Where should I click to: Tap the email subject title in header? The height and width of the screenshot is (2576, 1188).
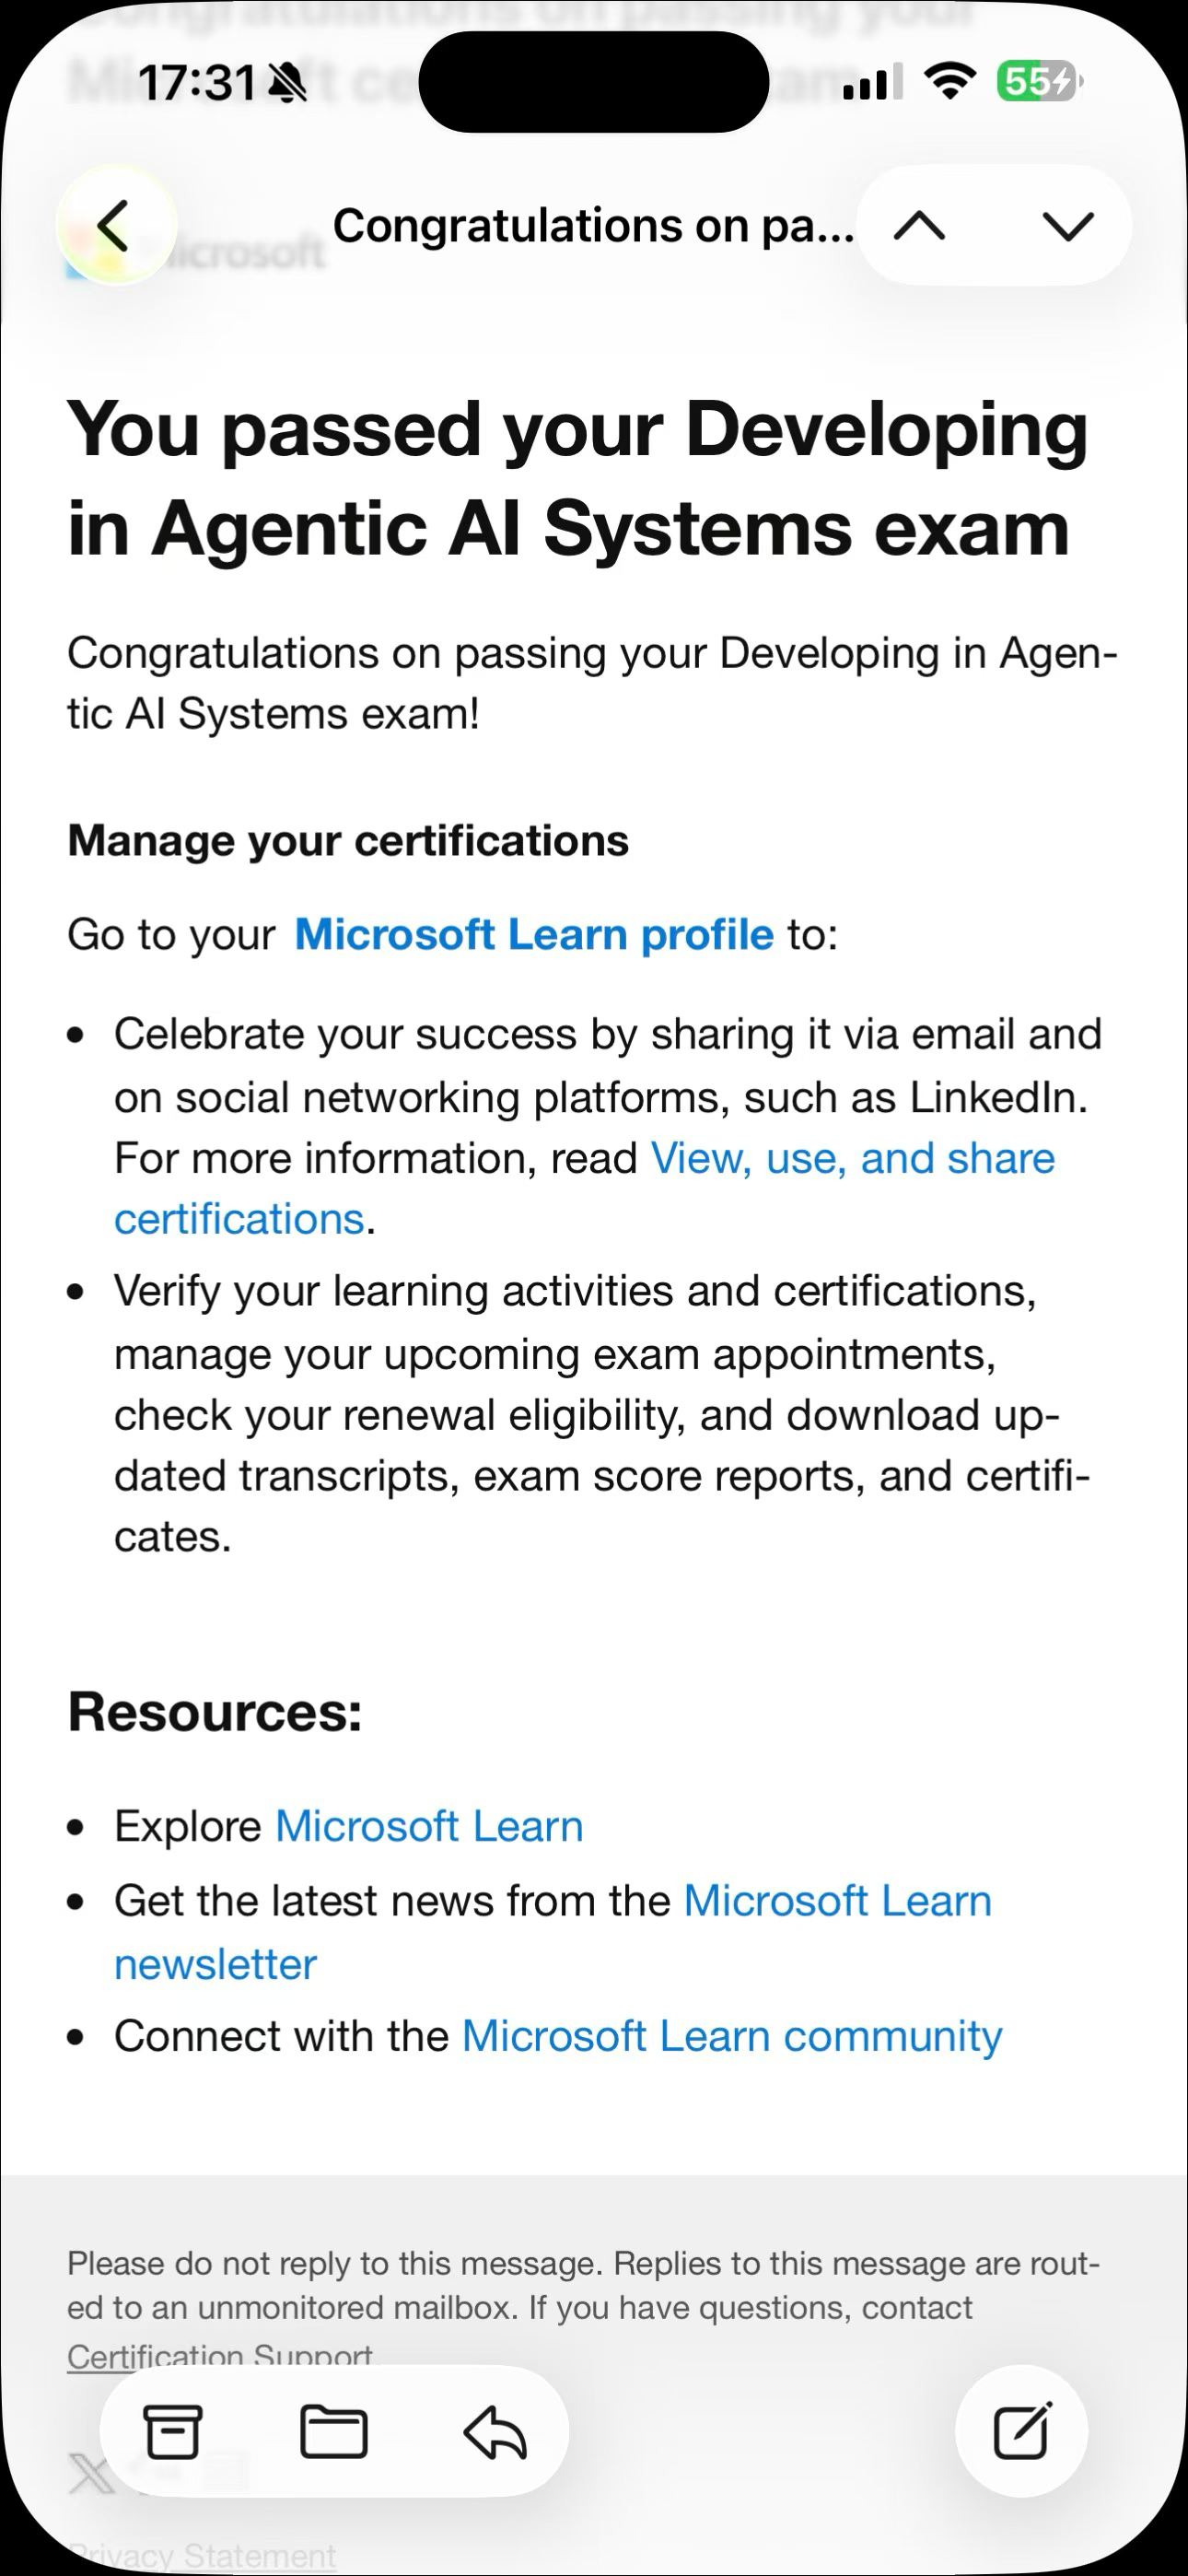(593, 226)
